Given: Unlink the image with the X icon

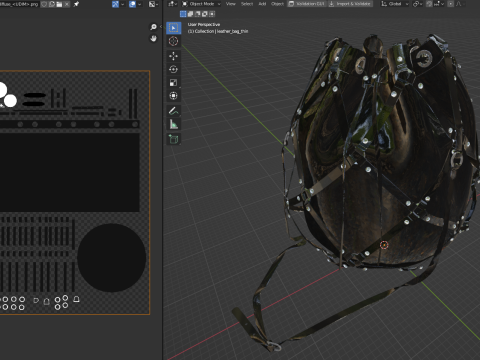Looking at the screenshot, I should (67, 4).
